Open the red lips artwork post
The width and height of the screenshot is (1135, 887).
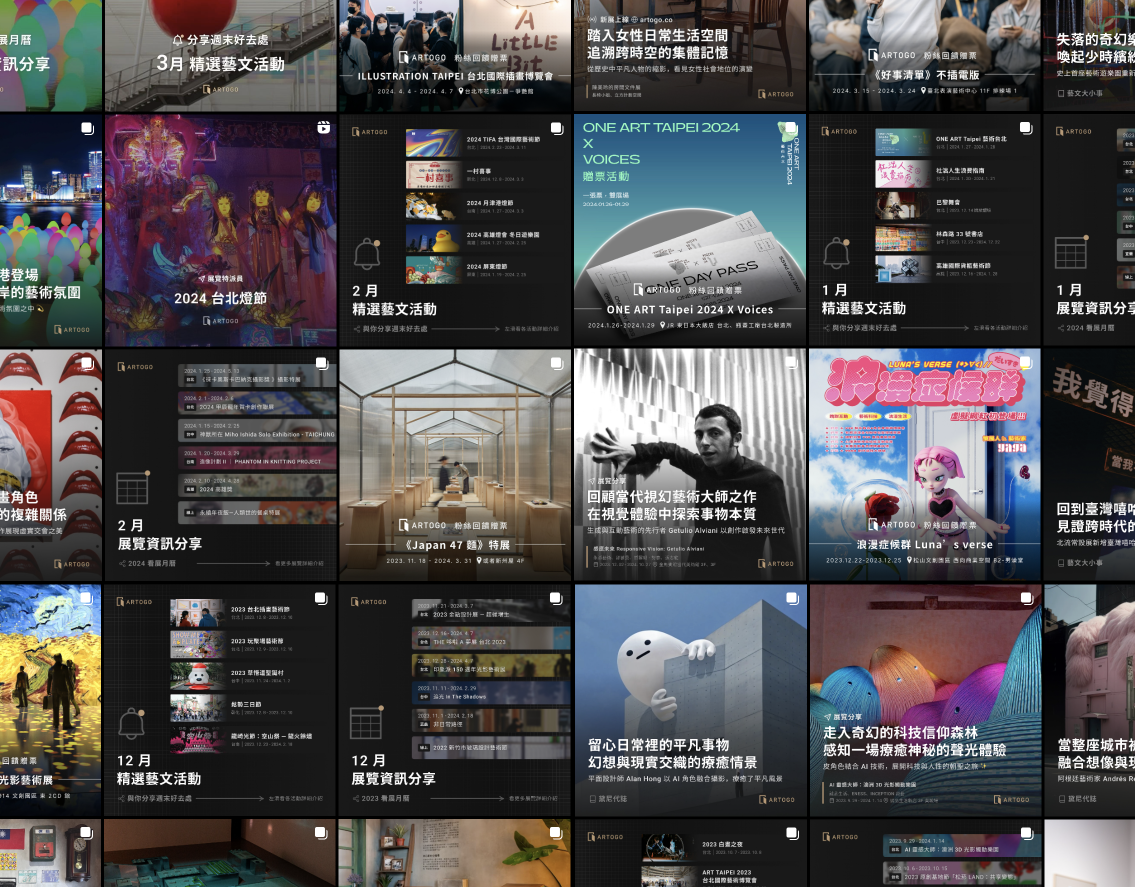point(51,465)
